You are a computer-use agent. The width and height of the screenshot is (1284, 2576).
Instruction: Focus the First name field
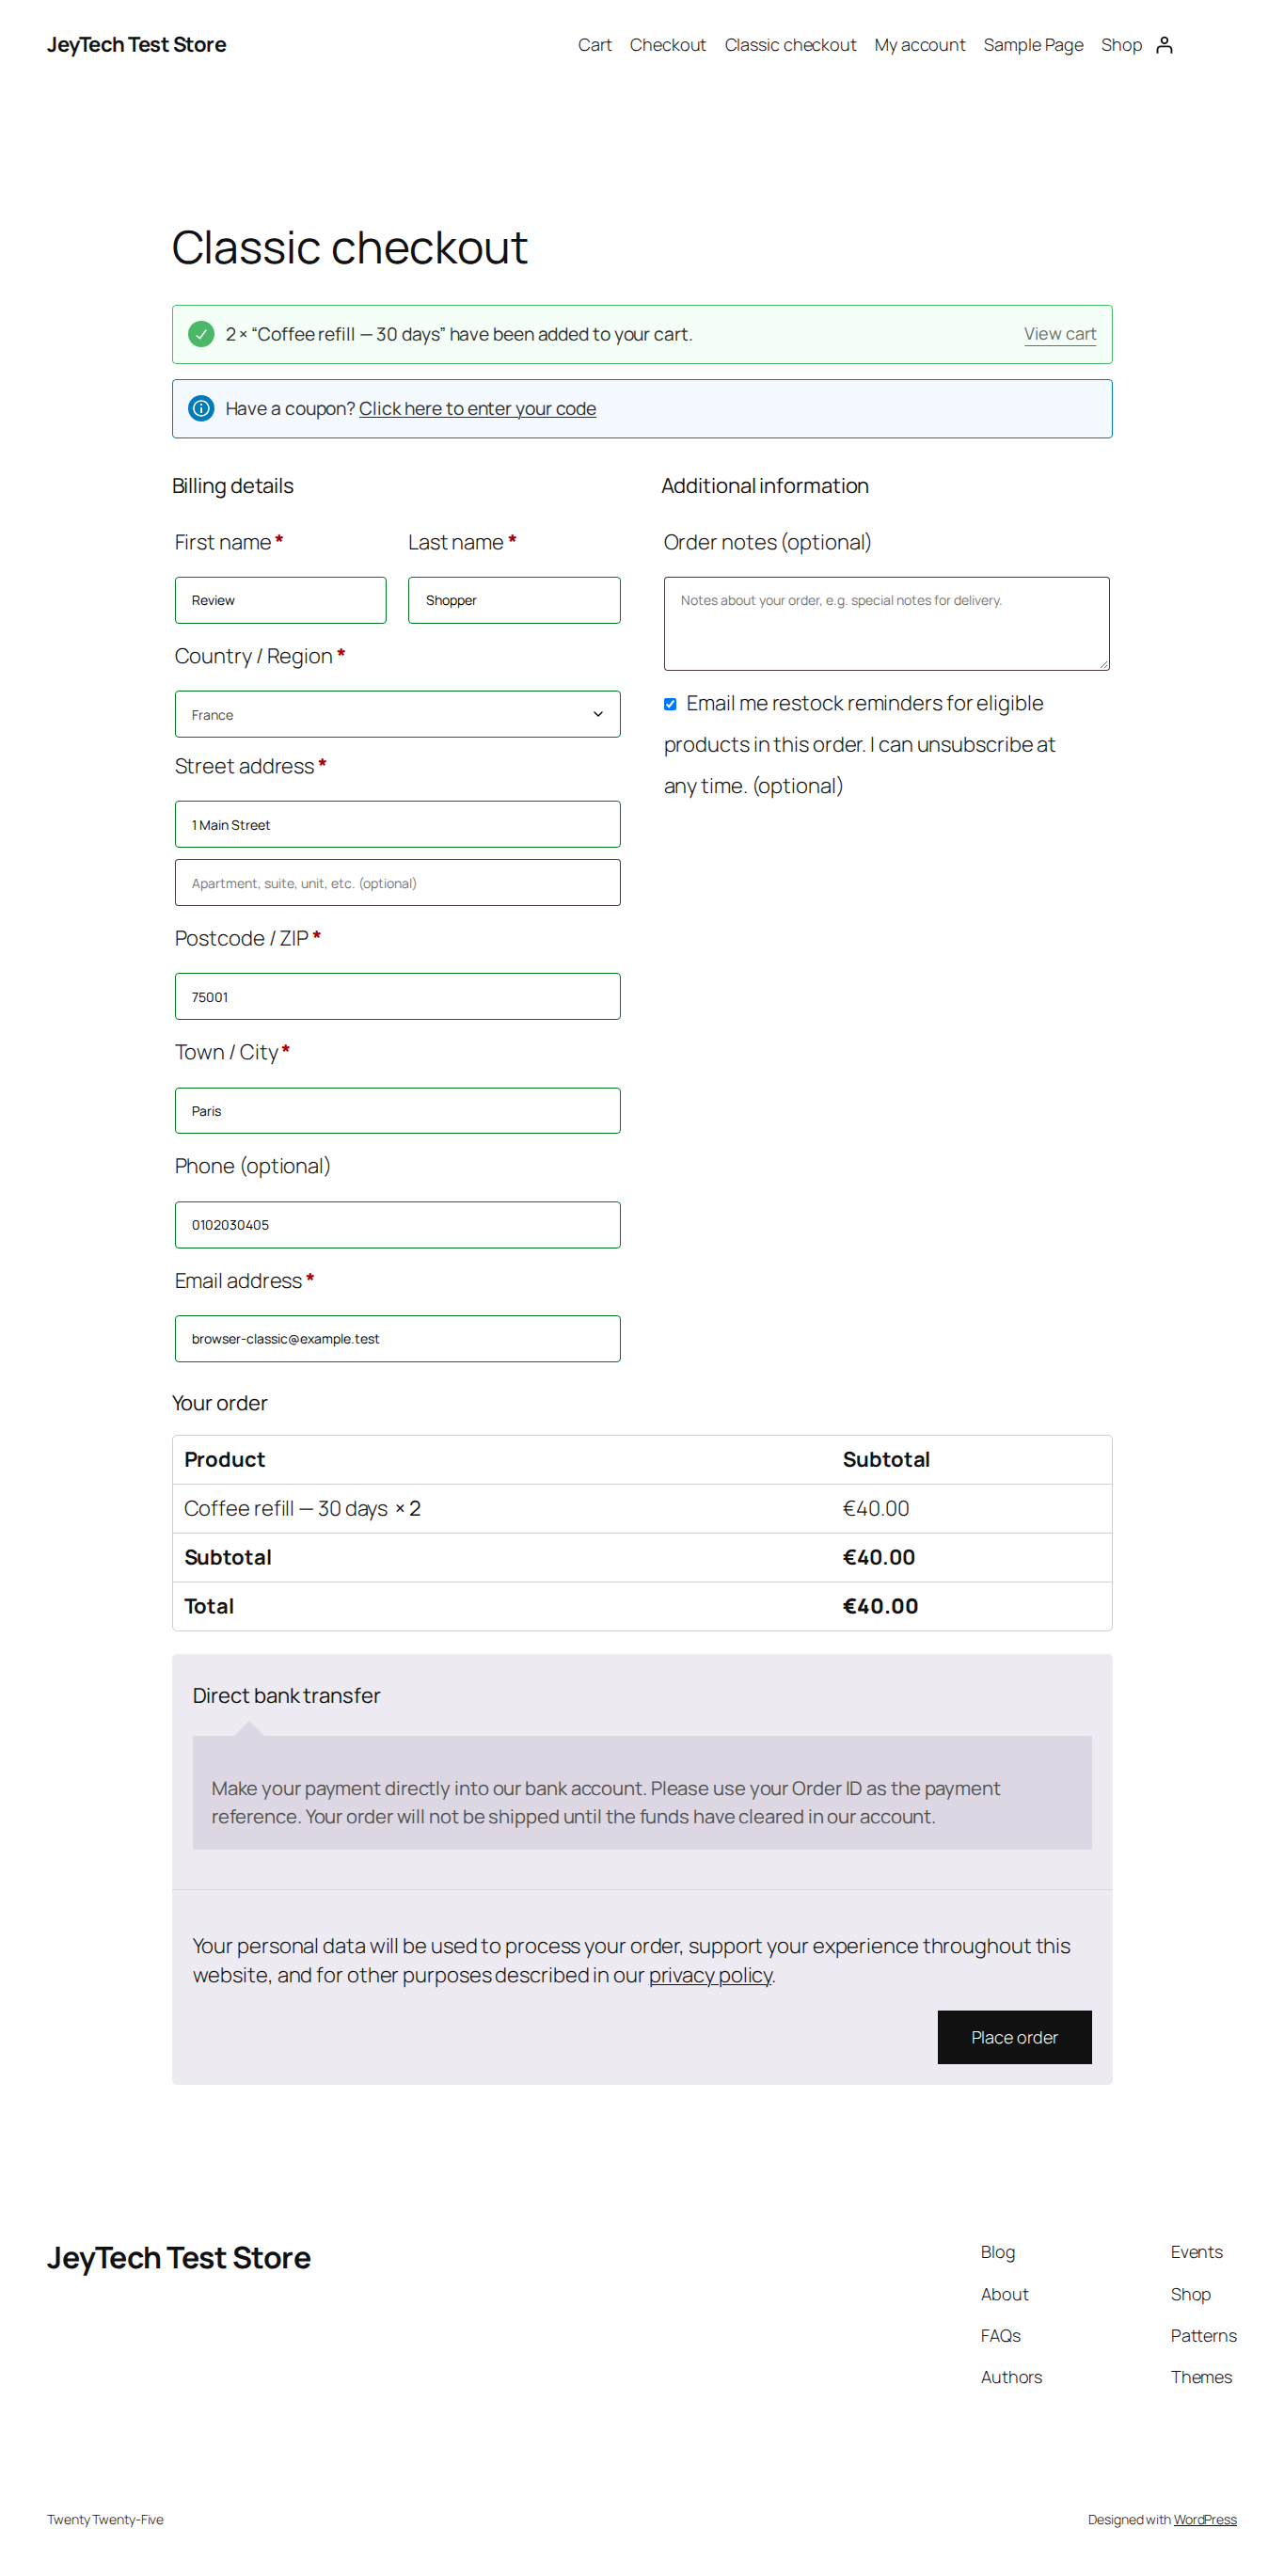(x=280, y=600)
